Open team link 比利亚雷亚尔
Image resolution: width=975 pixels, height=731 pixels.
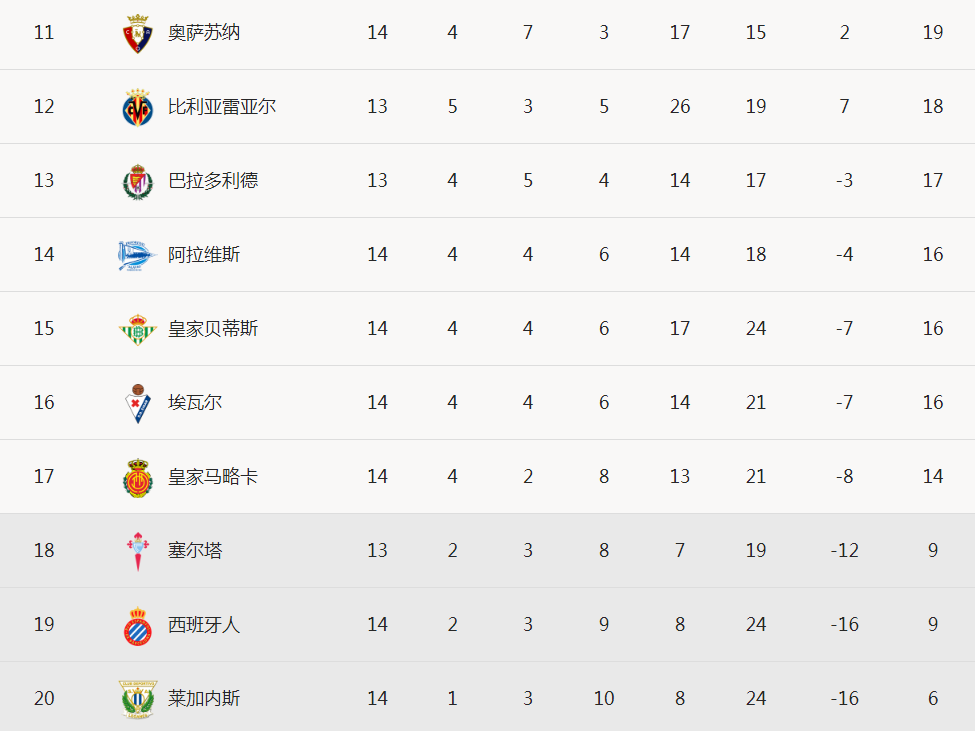click(x=222, y=106)
